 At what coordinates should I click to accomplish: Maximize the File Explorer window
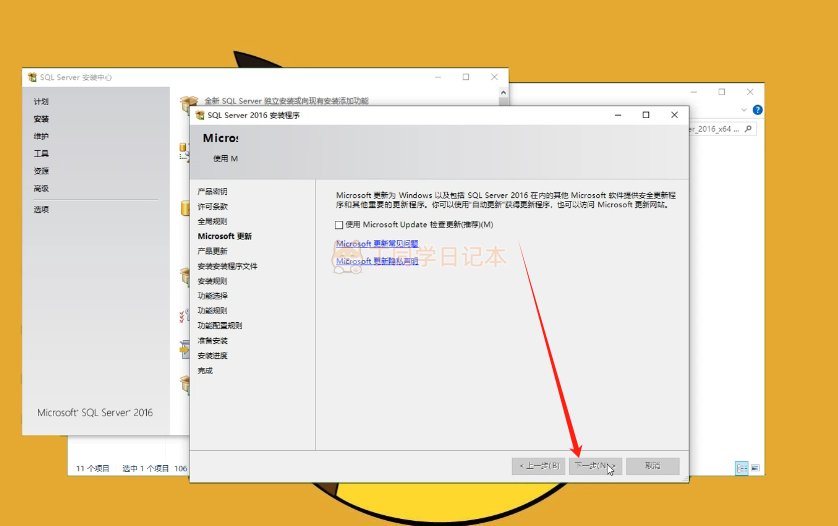[722, 92]
